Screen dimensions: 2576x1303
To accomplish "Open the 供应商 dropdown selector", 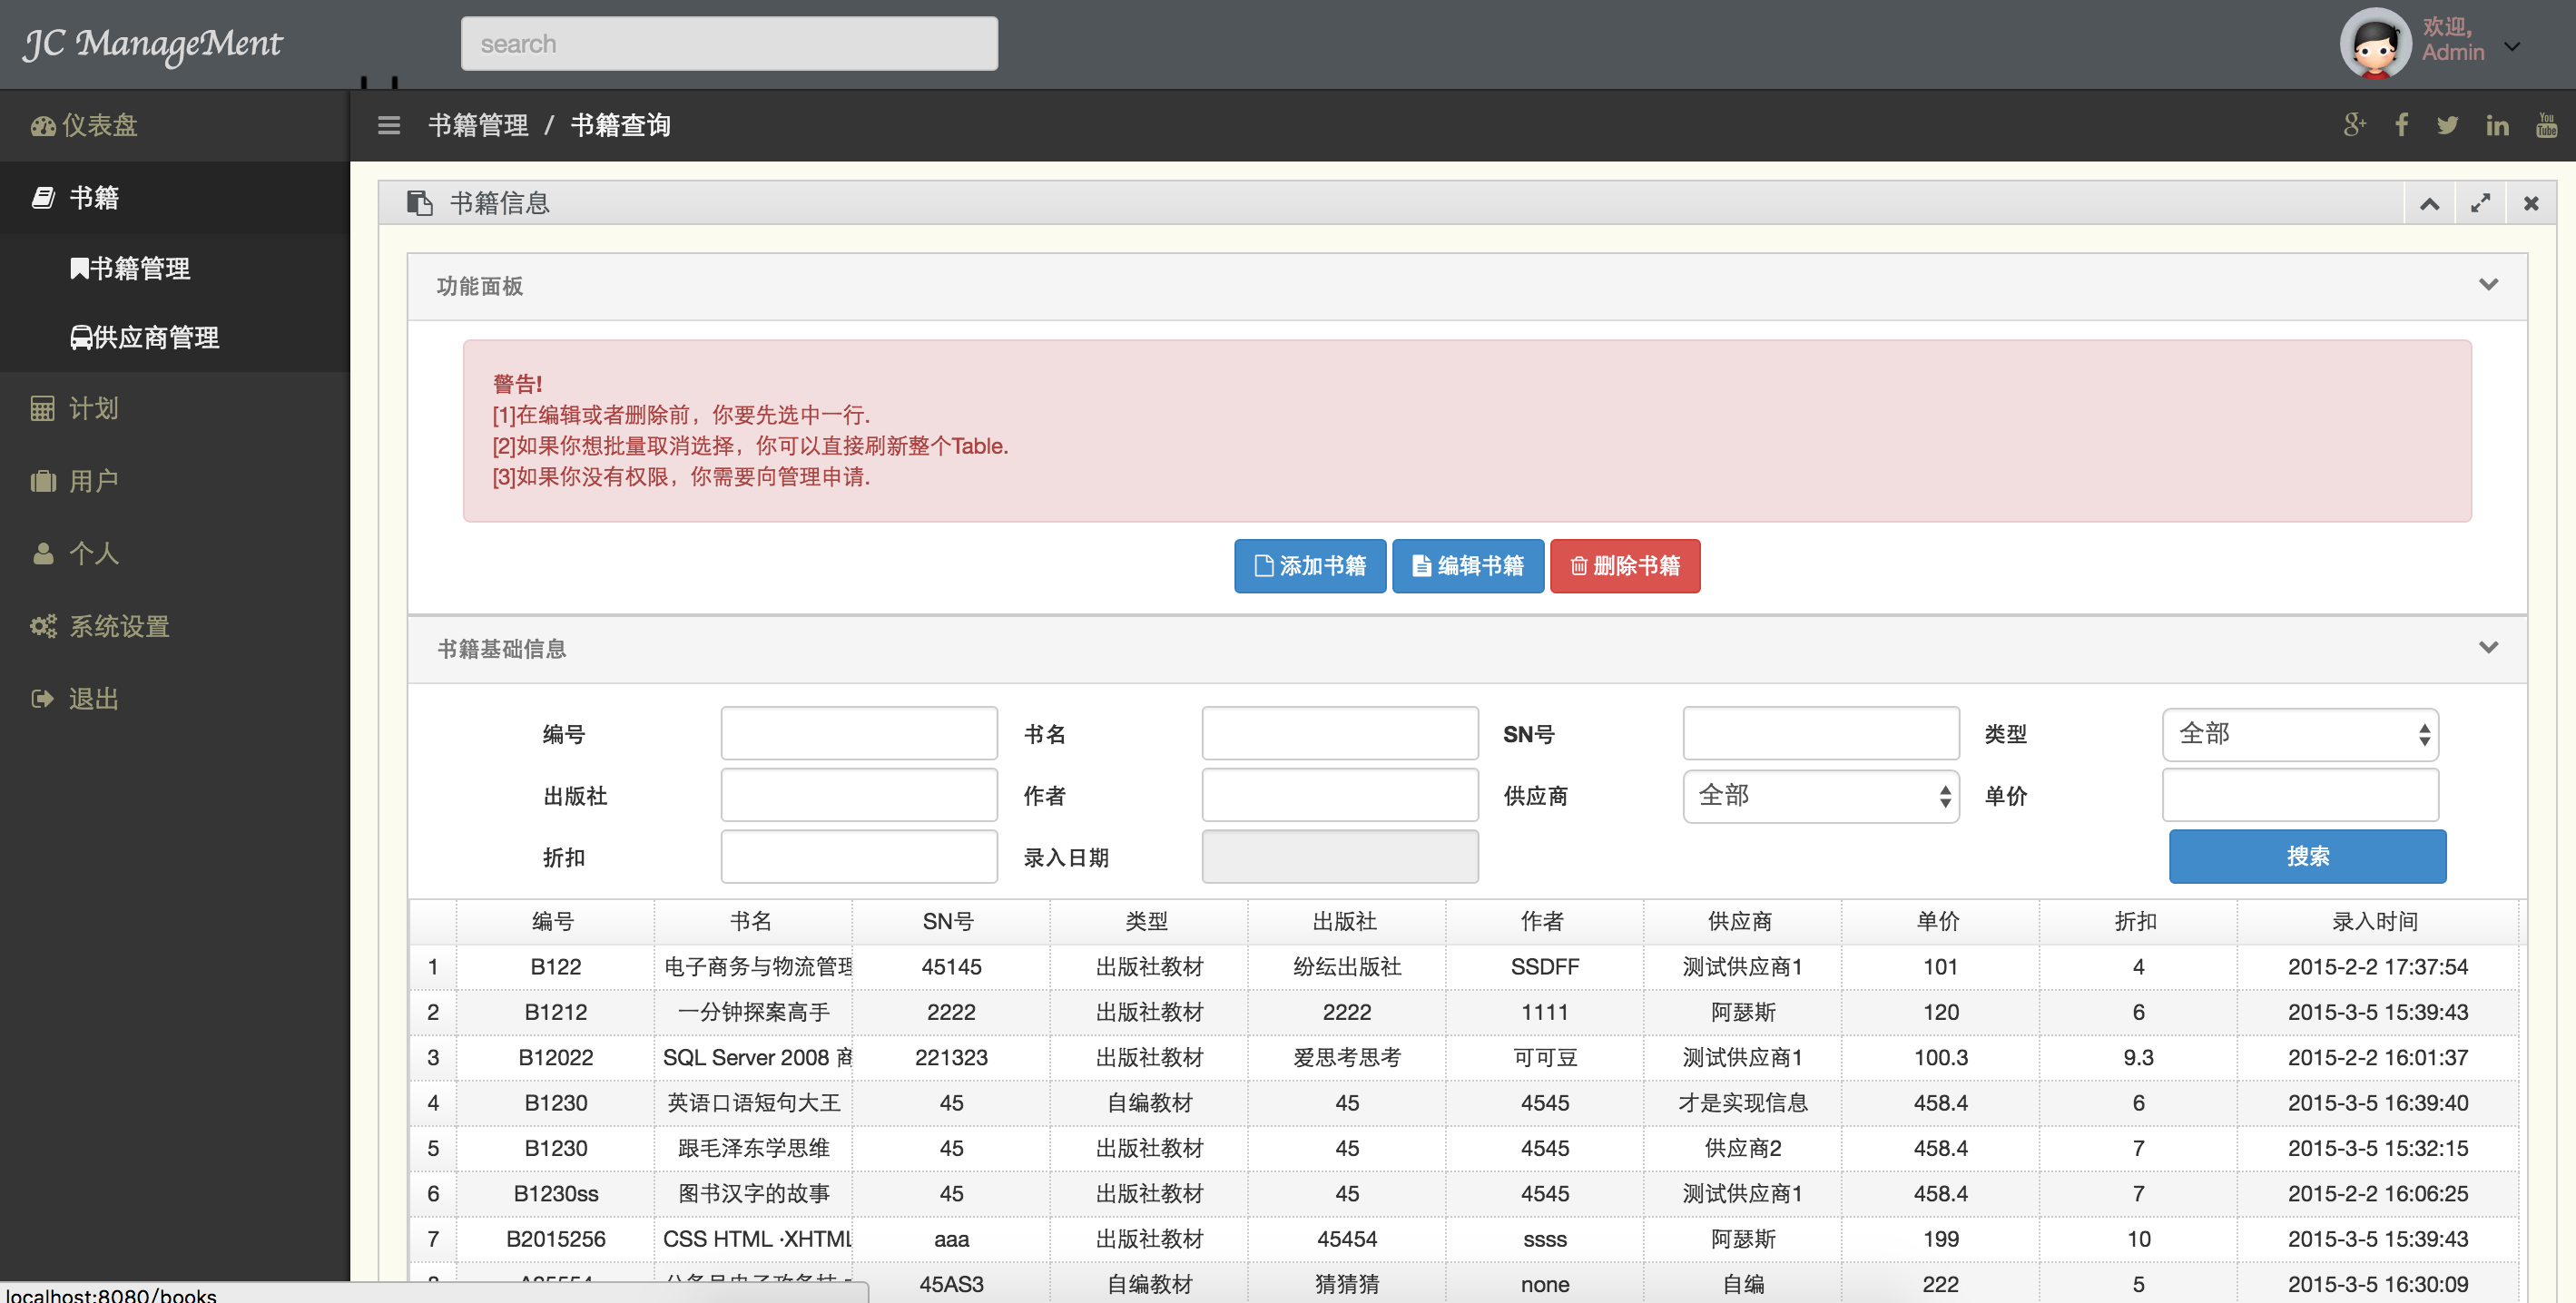I will click(x=1820, y=796).
